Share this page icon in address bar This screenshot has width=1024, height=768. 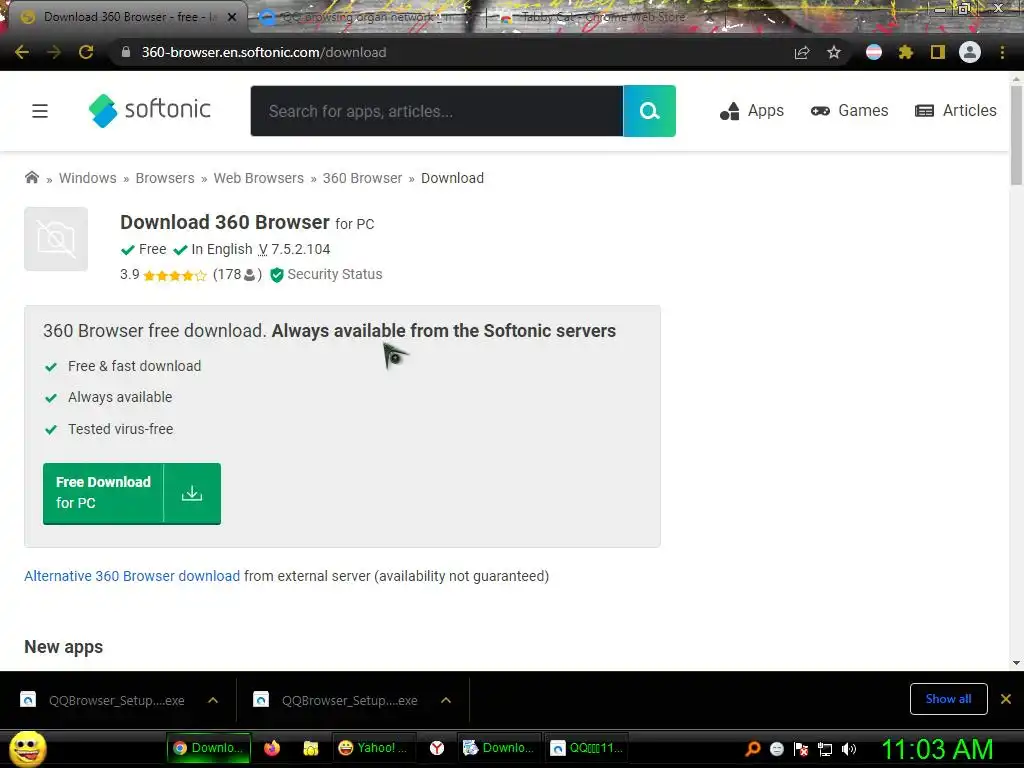pyautogui.click(x=802, y=52)
